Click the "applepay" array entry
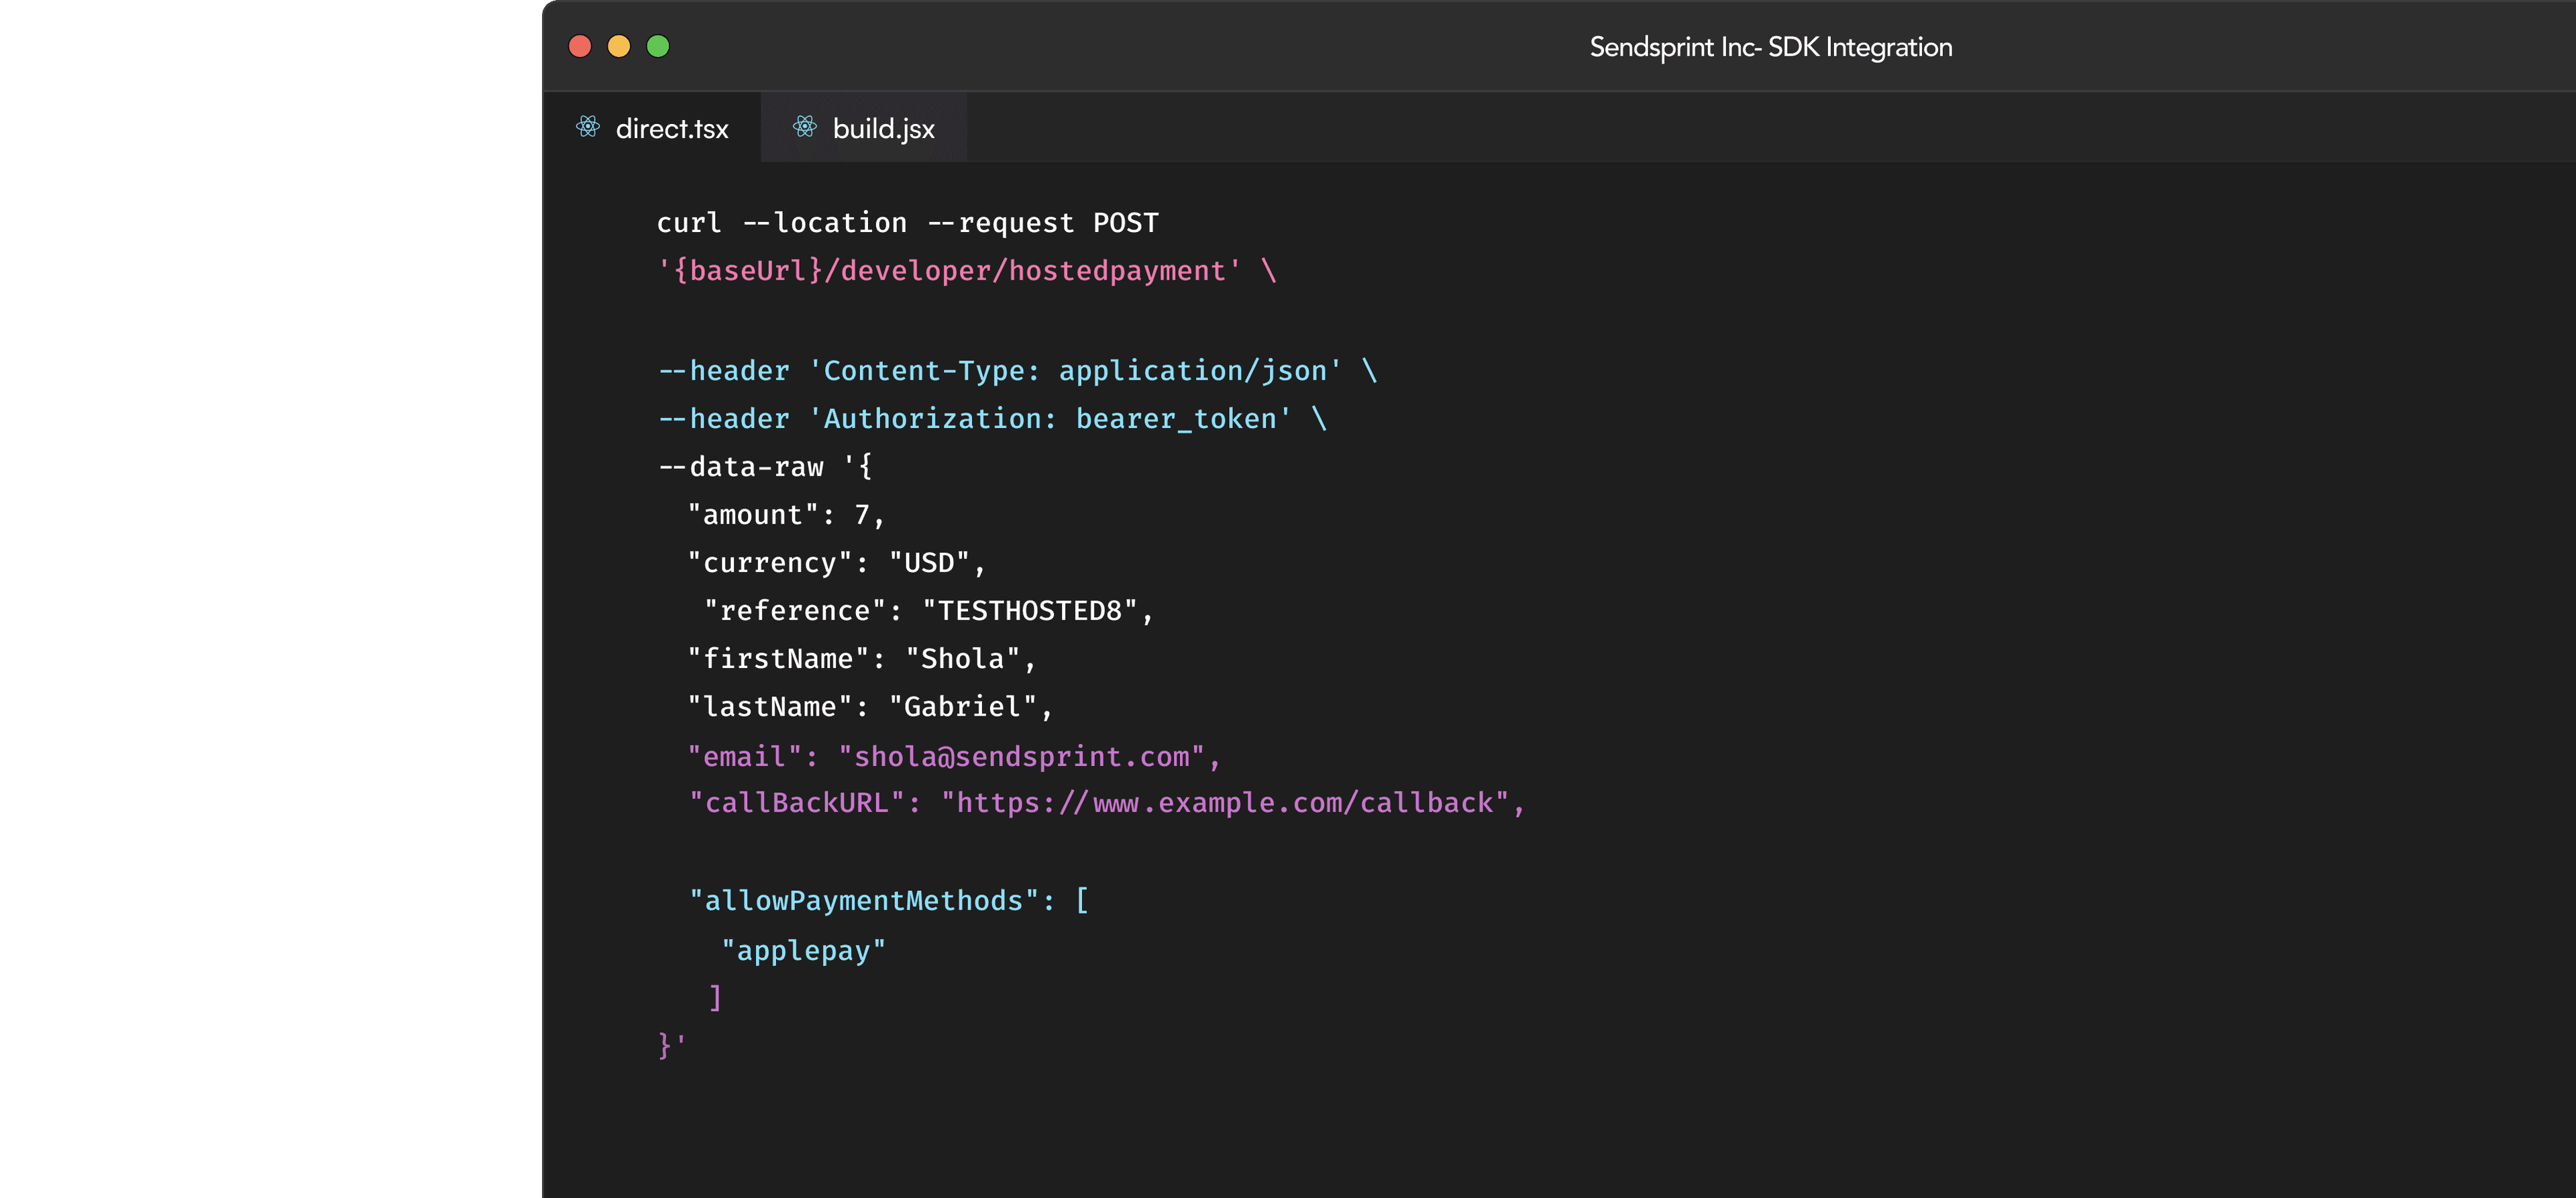The height and width of the screenshot is (1198, 2576). [803, 950]
